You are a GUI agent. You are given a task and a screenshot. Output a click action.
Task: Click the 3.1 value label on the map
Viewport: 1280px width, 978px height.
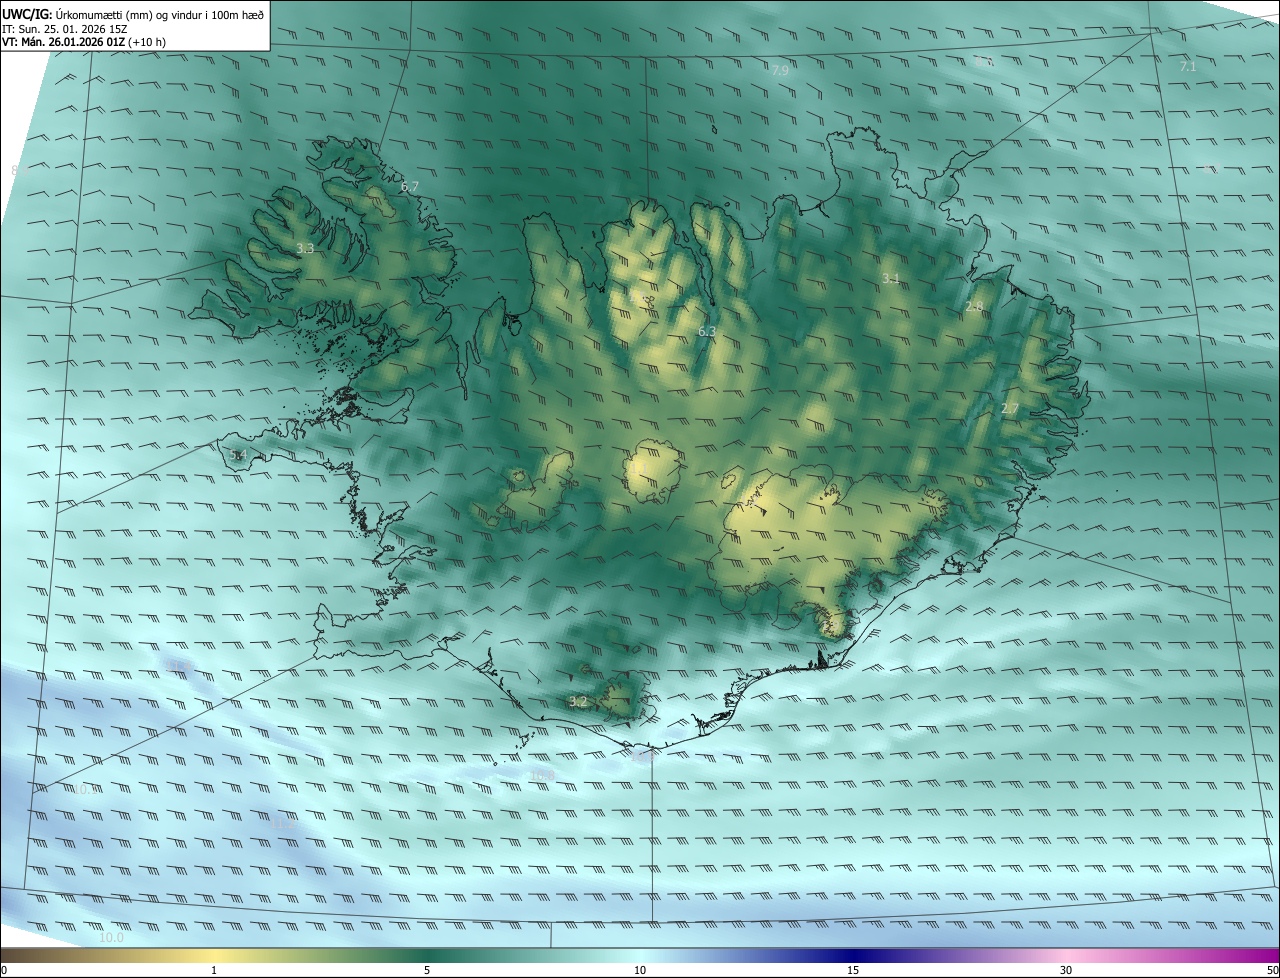coord(890,278)
